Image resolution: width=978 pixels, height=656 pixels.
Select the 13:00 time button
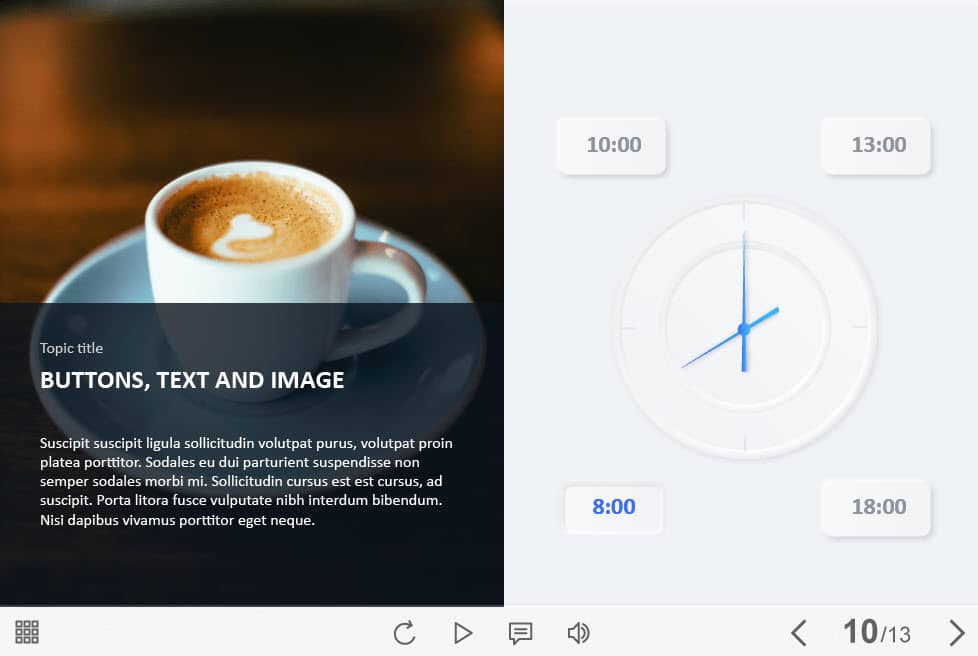click(878, 145)
